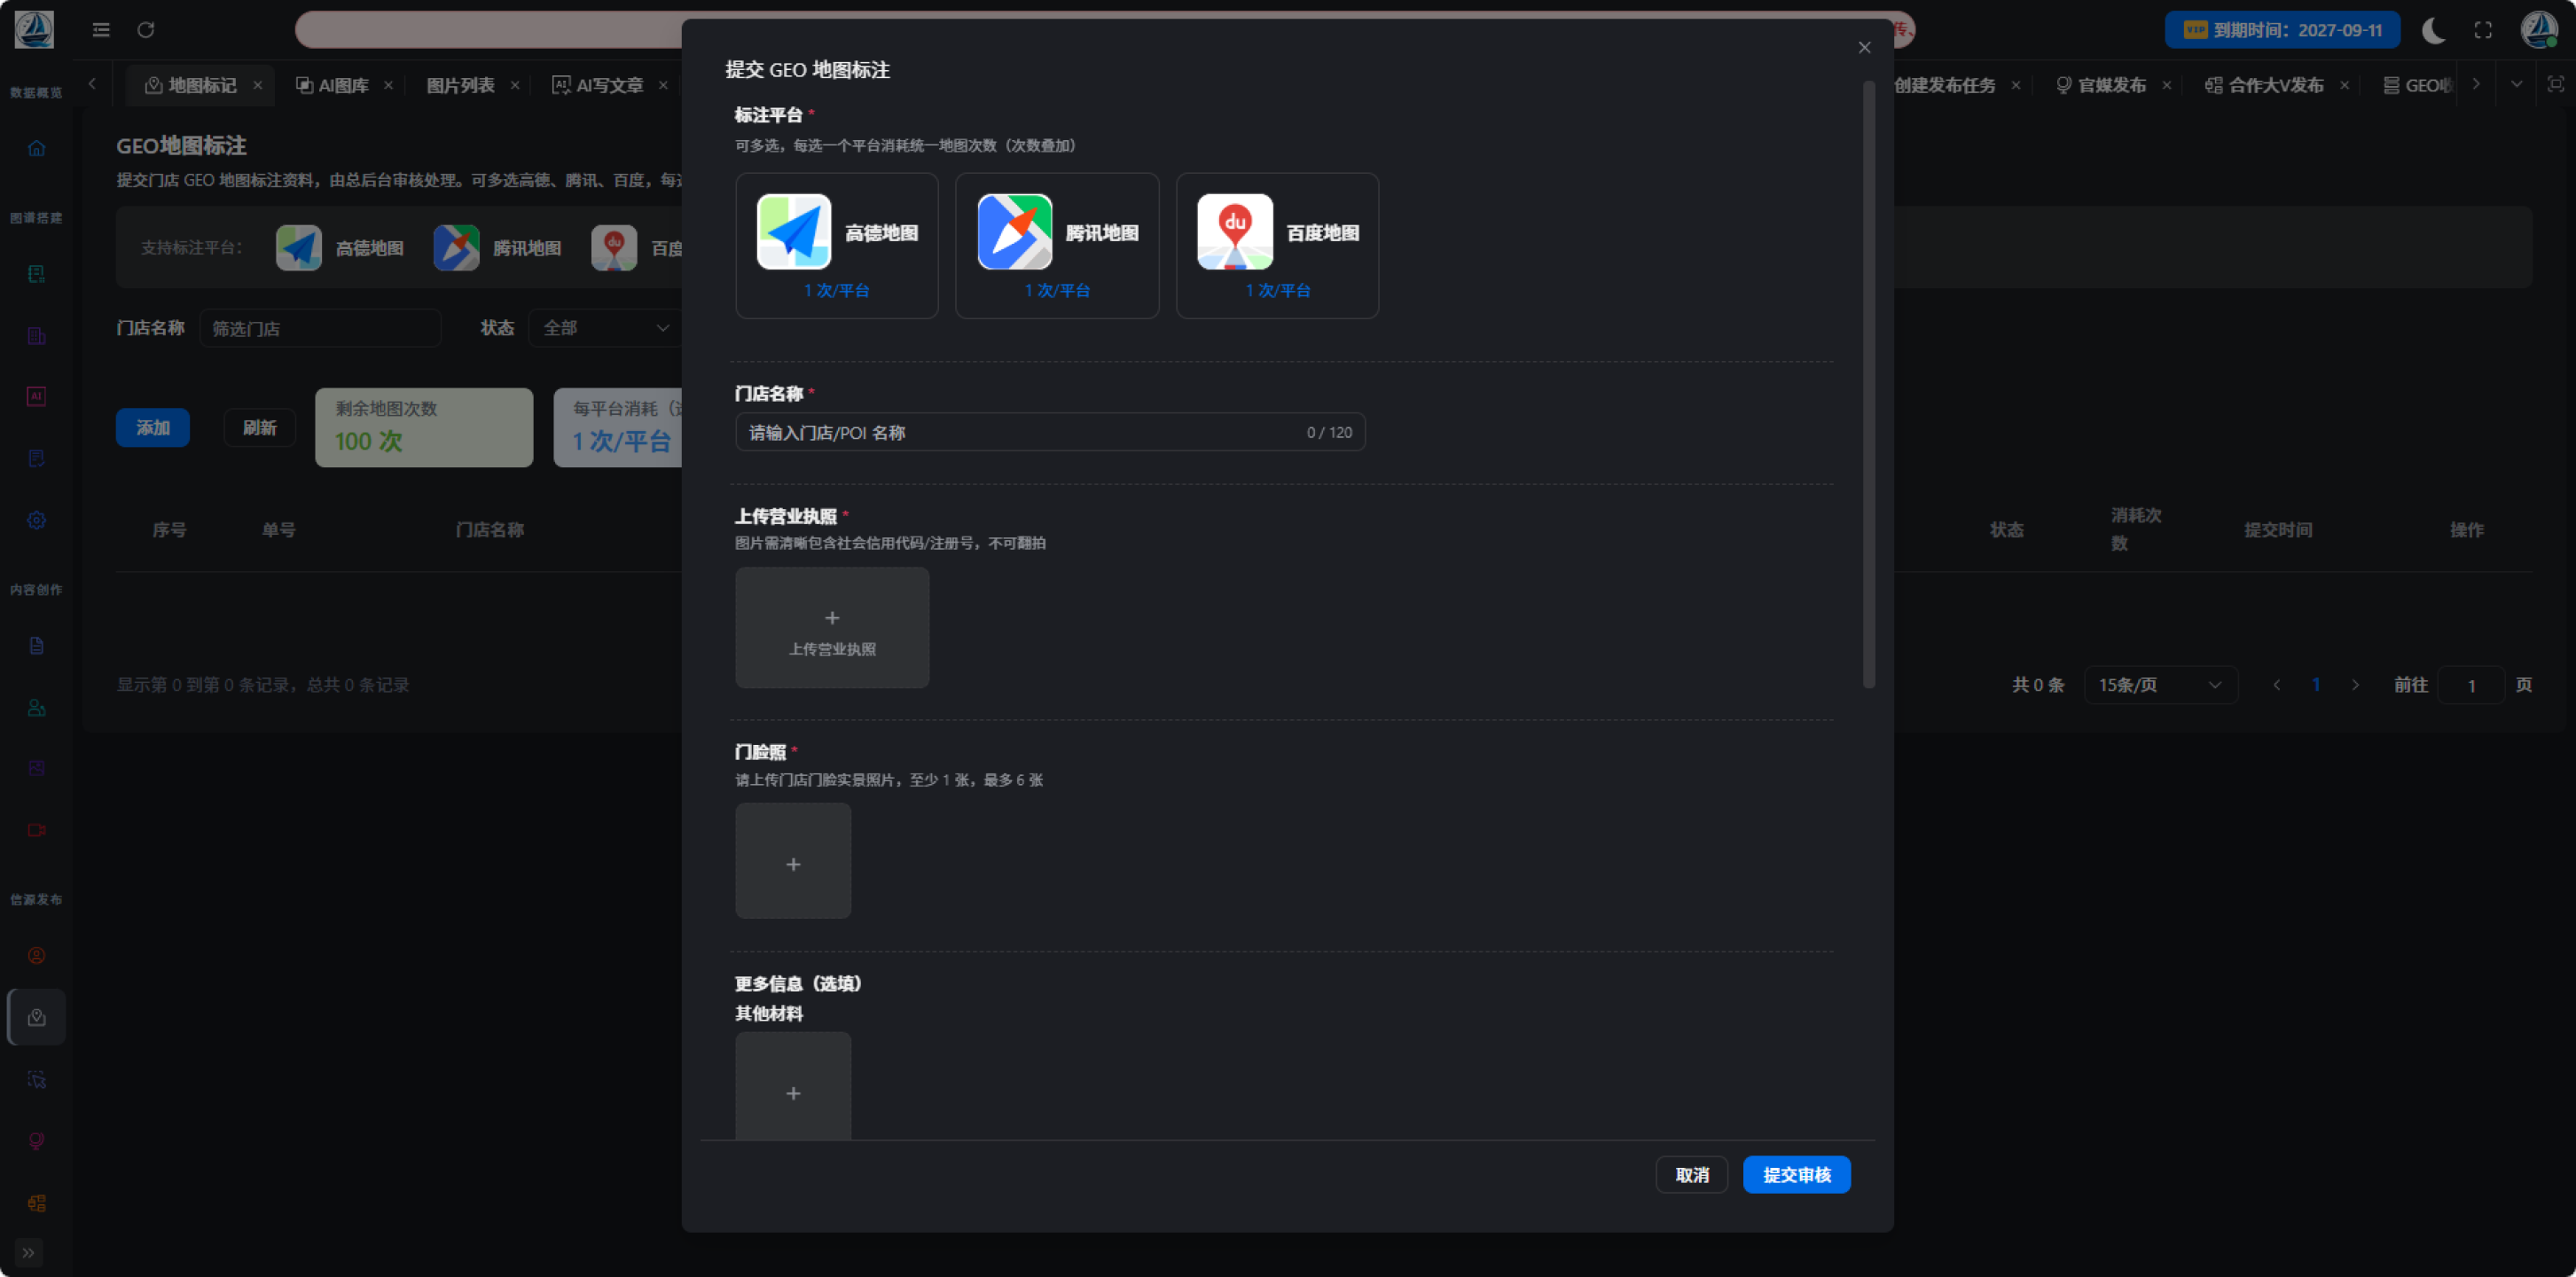
Task: Expand the sidebar with double-chevron icon
Action: (28, 1252)
